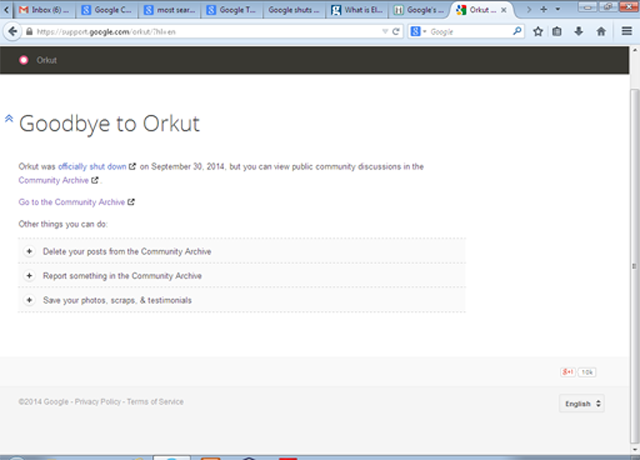Viewport: 640px width, 460px height.
Task: Open the Firefox hamburger menu
Action: 627,31
